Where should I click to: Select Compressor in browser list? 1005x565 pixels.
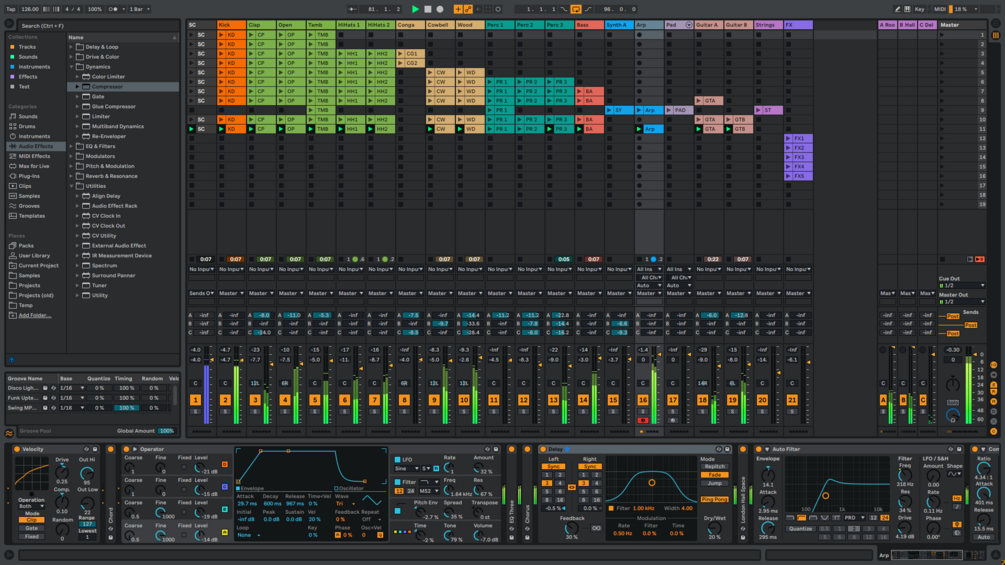click(107, 86)
